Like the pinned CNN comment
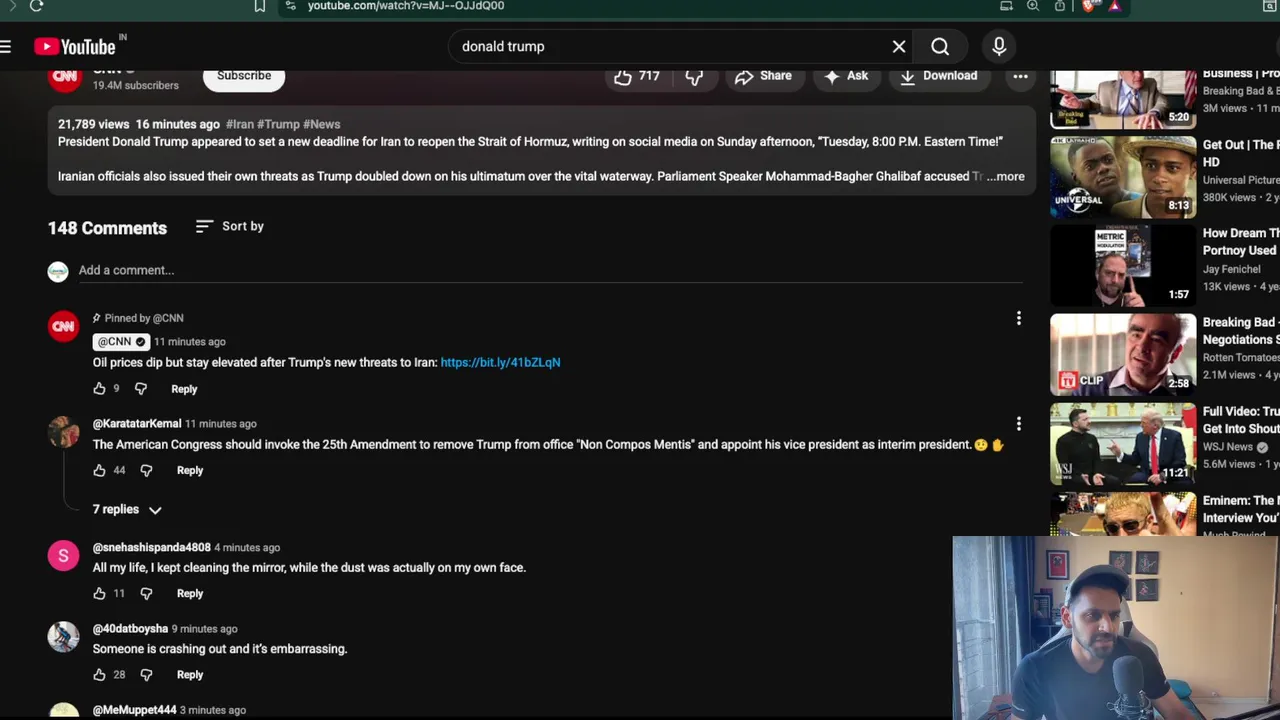 (99, 388)
